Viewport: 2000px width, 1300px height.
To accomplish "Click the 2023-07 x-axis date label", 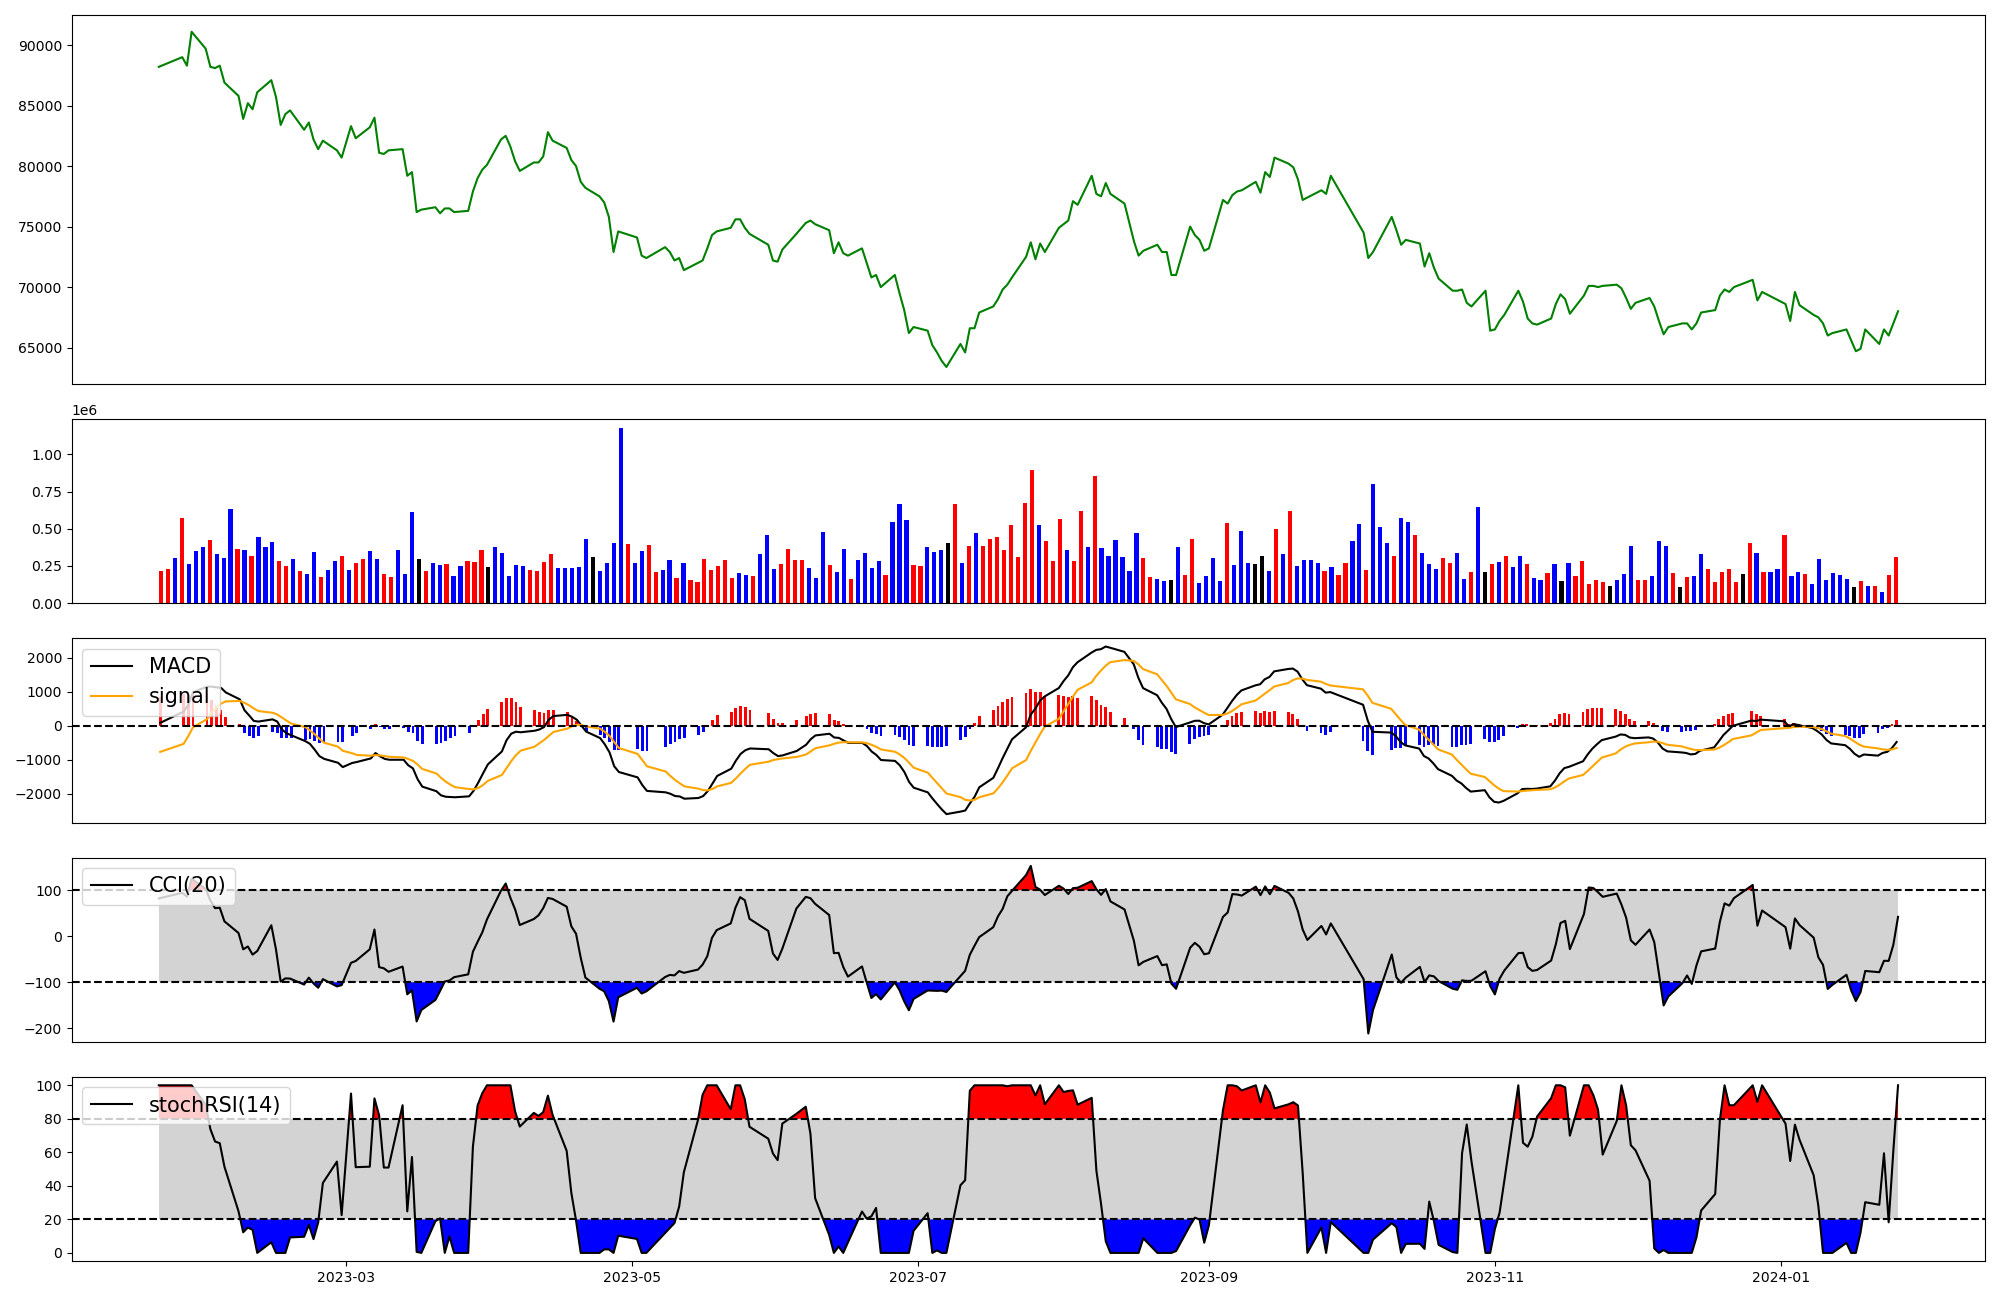I will tap(918, 1277).
